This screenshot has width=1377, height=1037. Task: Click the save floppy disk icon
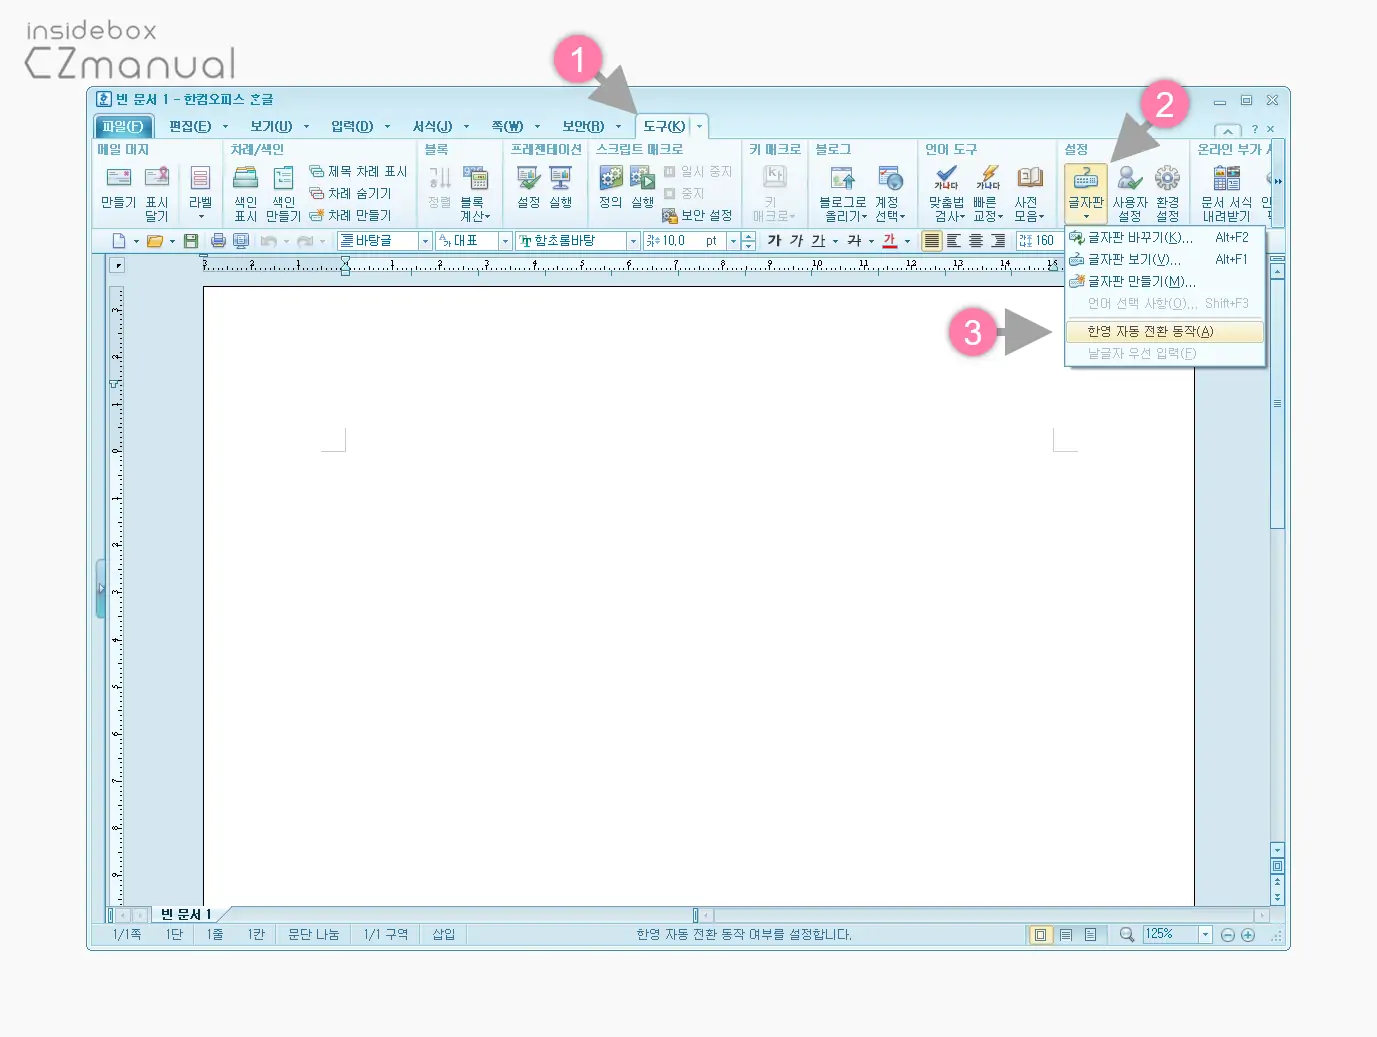tap(190, 241)
